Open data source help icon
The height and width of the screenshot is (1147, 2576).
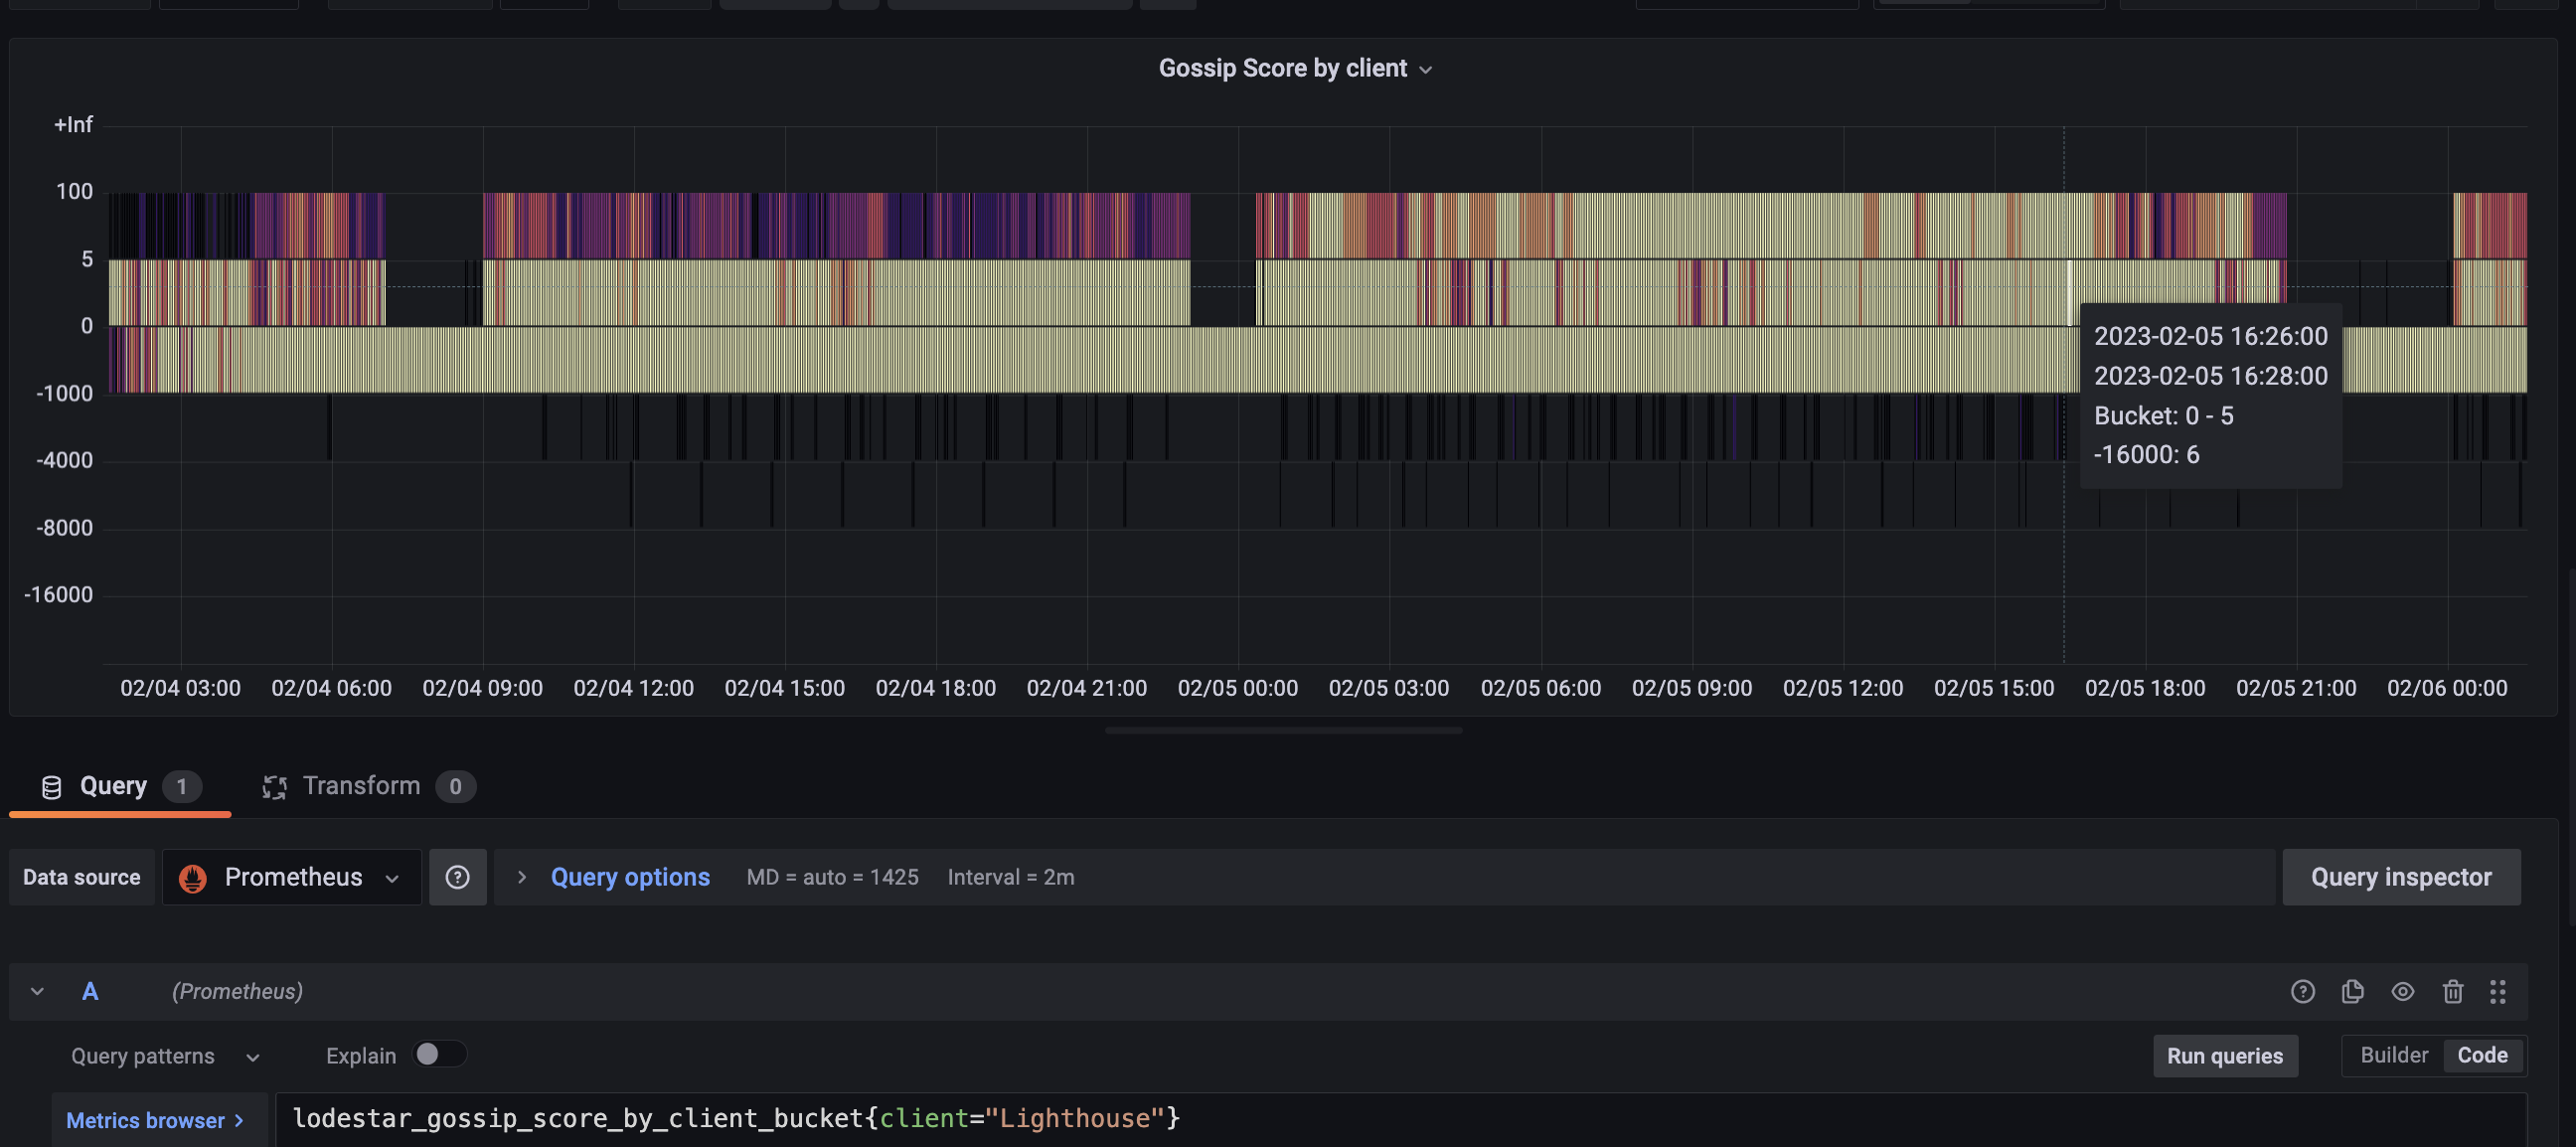pyautogui.click(x=457, y=877)
